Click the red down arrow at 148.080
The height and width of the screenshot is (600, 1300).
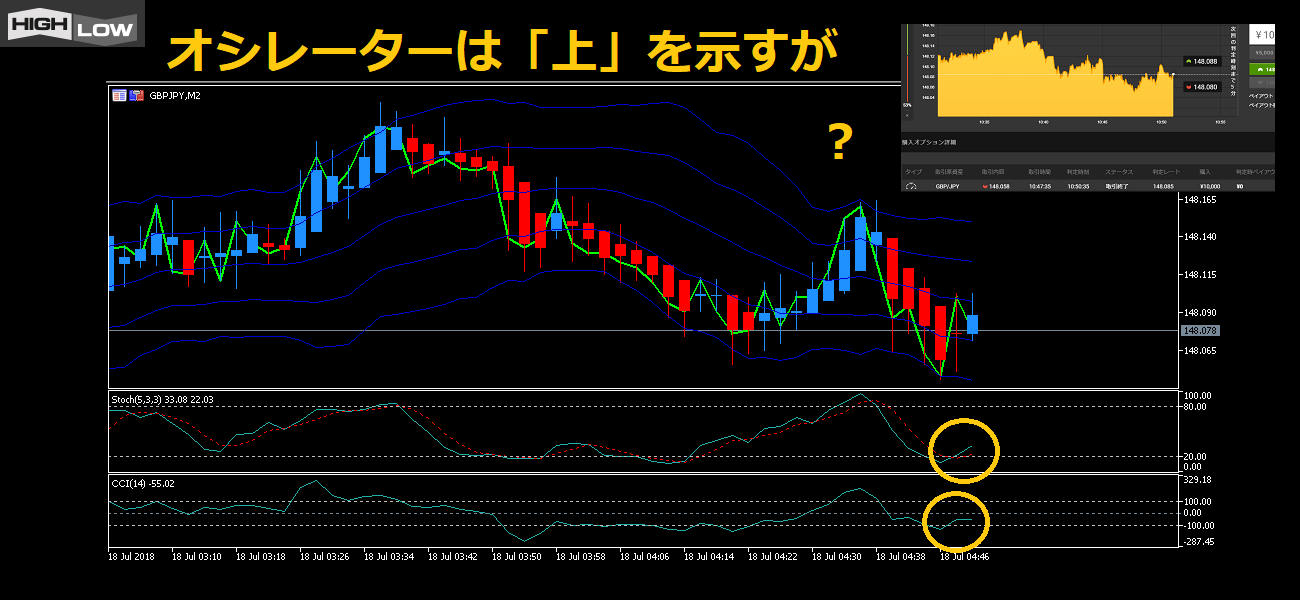(1203, 87)
